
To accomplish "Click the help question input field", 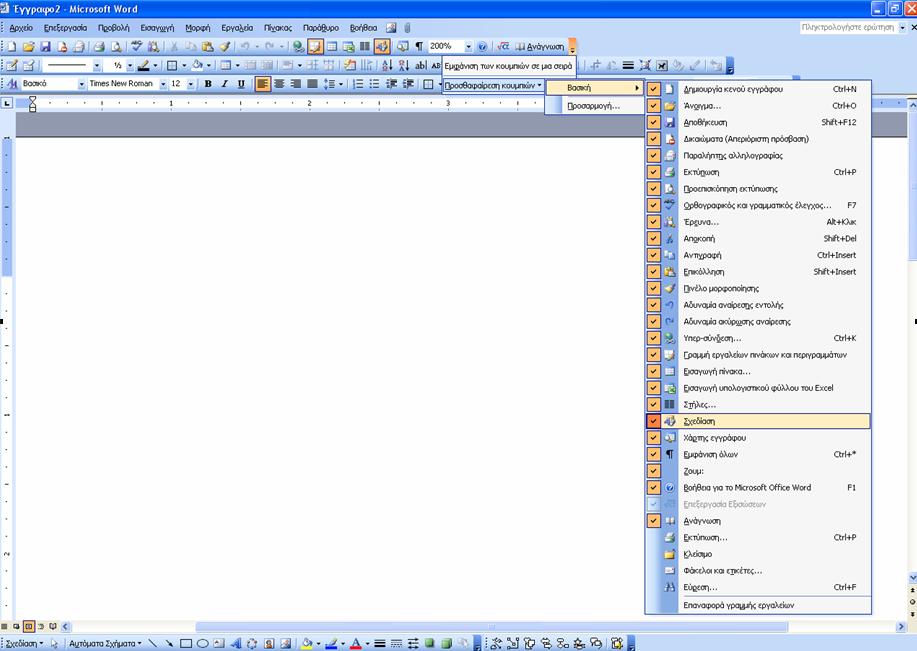I will point(847,27).
